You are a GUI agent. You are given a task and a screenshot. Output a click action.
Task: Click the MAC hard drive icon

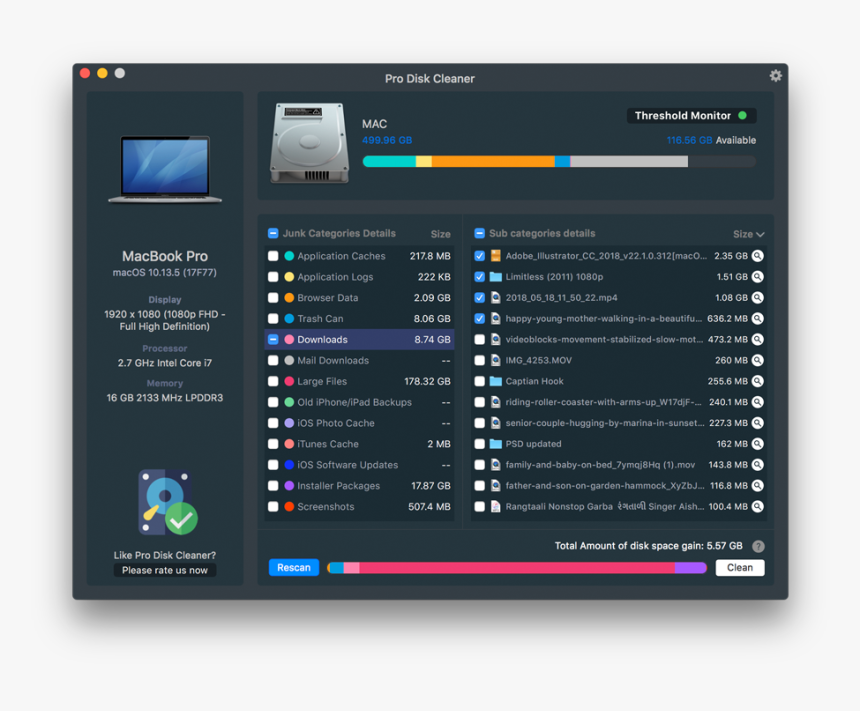[x=309, y=143]
